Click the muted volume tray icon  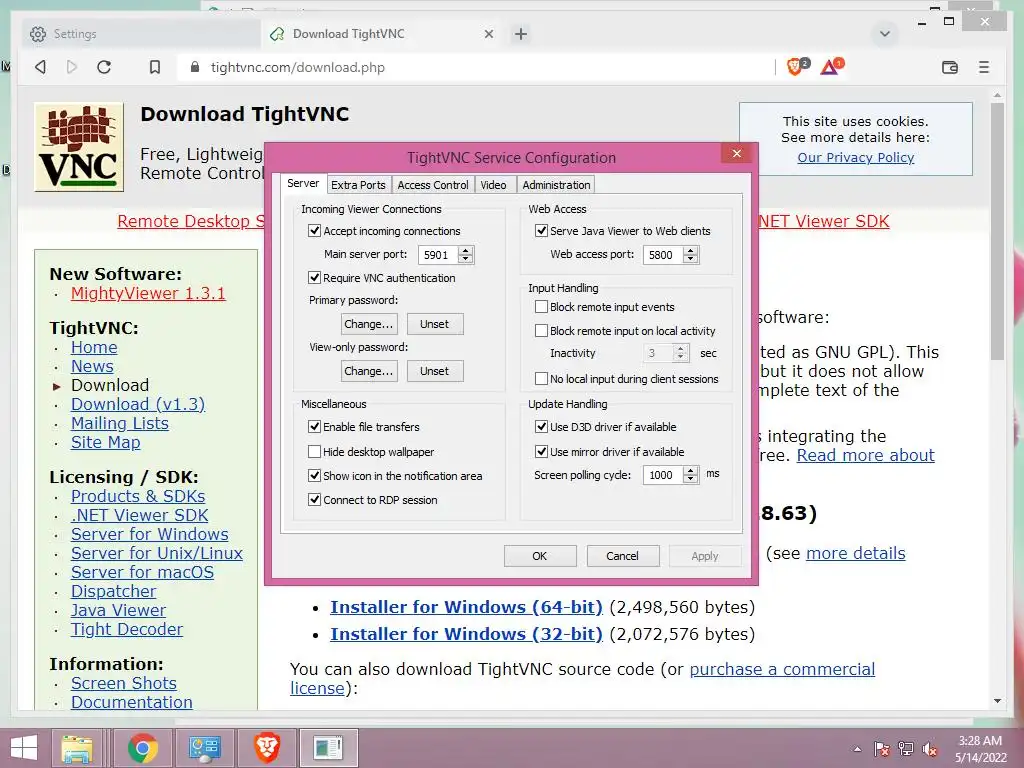point(930,749)
